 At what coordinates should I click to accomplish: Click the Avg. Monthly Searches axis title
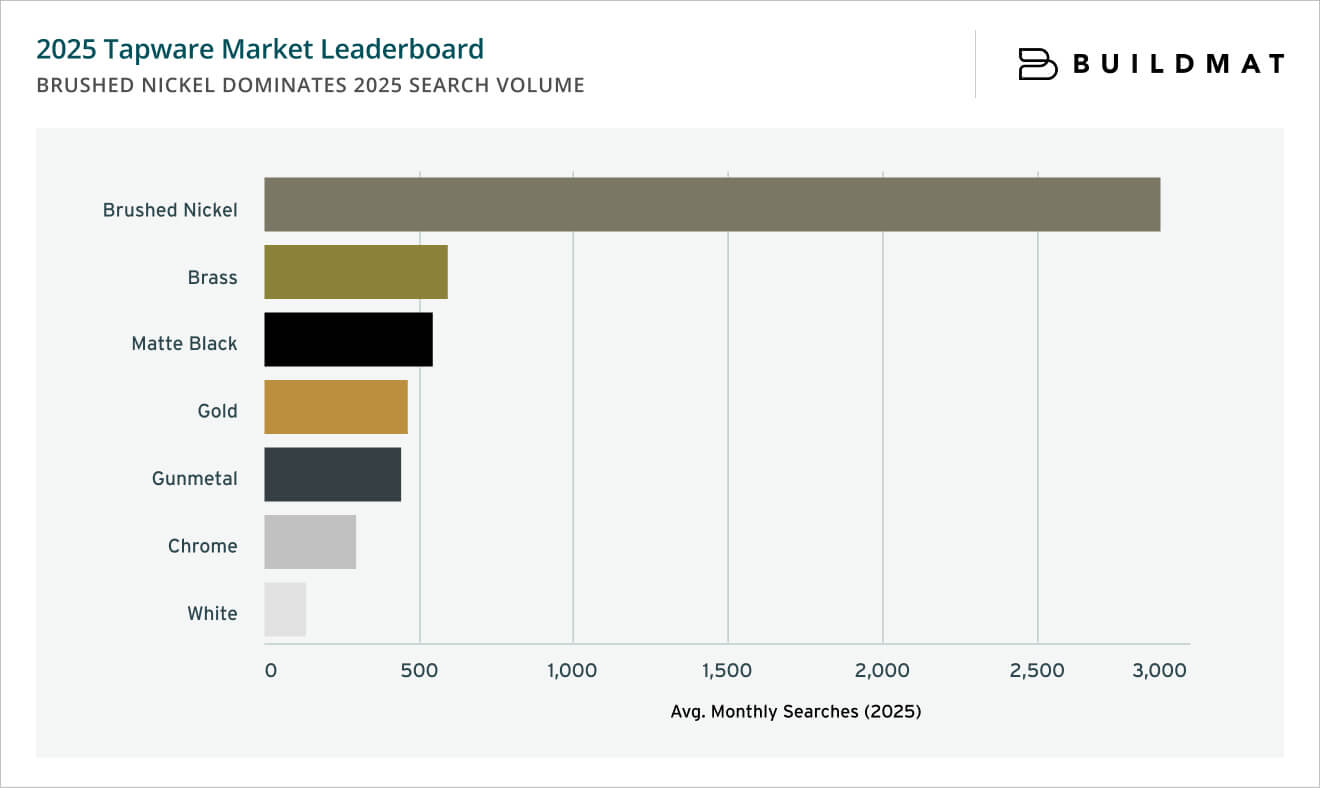(798, 712)
